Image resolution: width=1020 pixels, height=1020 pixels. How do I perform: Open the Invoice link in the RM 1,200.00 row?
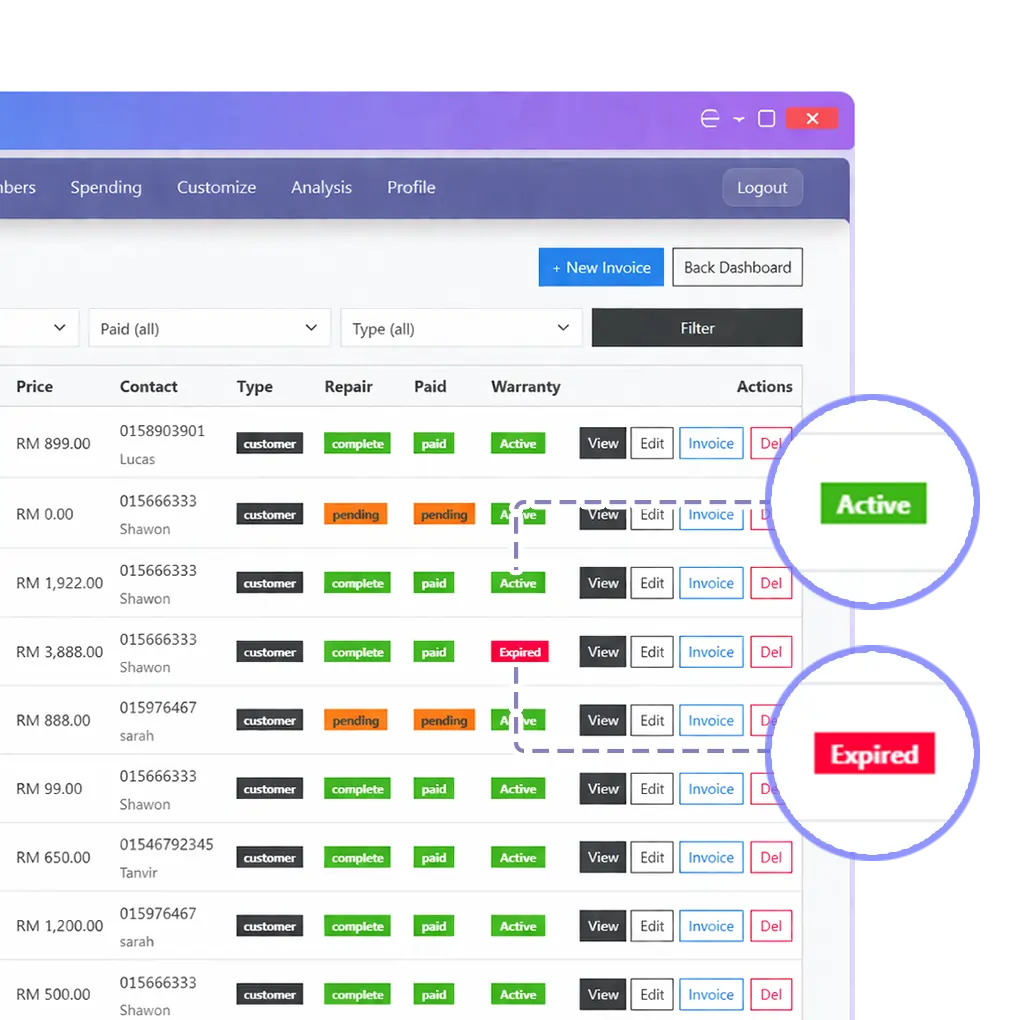click(x=710, y=925)
